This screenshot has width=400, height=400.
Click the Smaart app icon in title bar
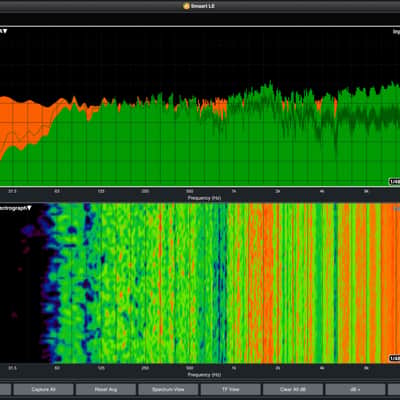pos(186,6)
